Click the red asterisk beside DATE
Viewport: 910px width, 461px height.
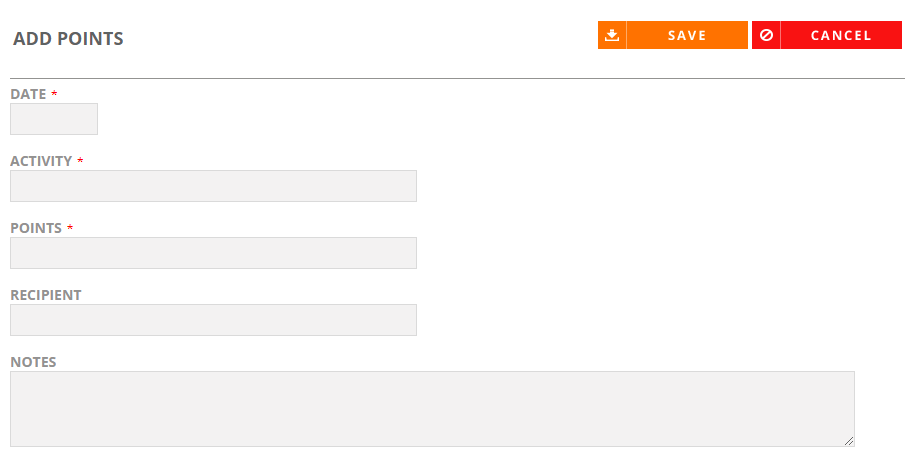point(54,93)
